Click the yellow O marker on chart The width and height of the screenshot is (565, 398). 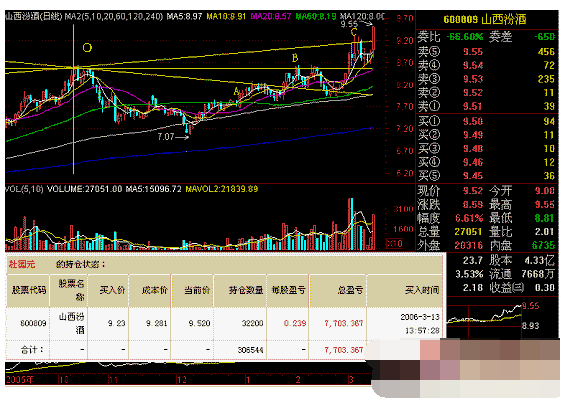[87, 48]
